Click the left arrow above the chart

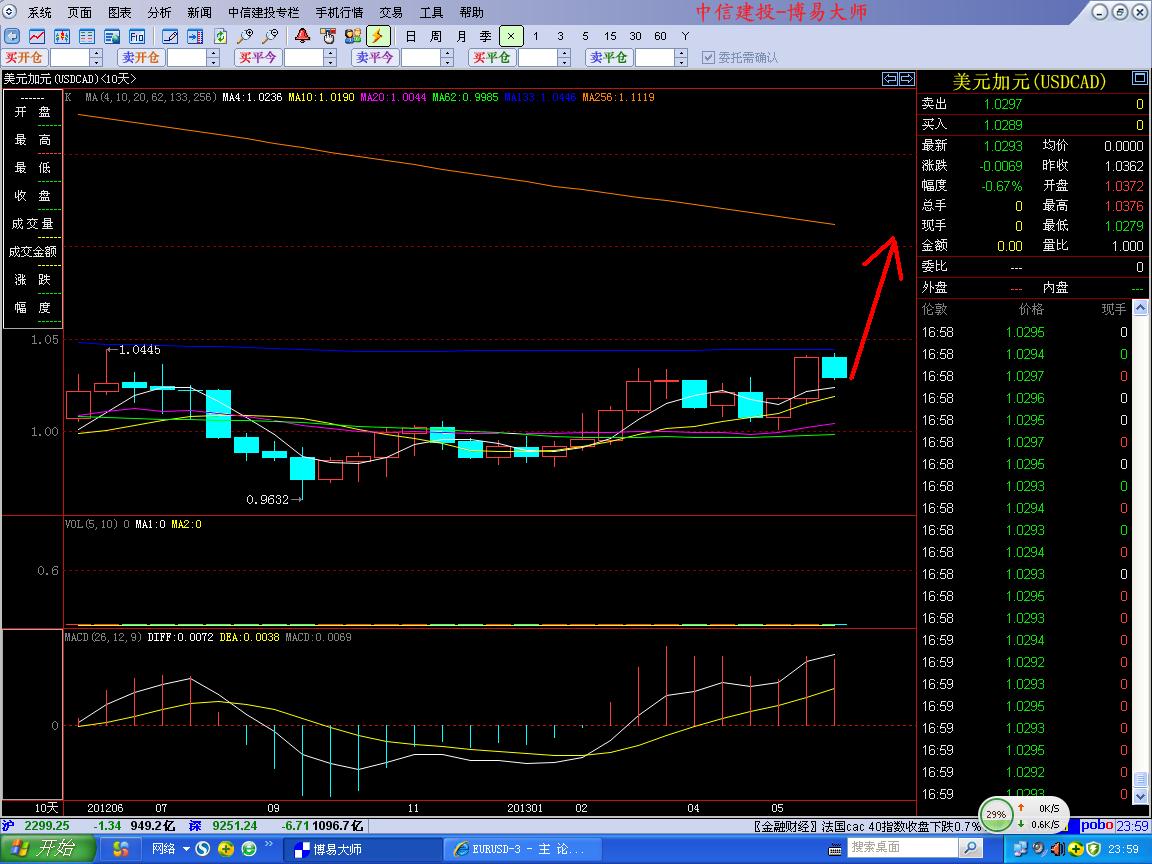890,79
